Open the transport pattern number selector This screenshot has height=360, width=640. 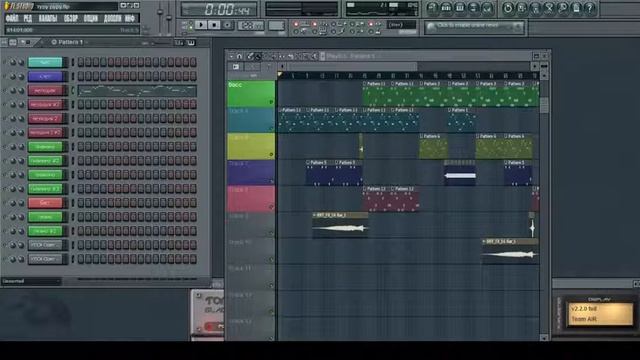click(276, 25)
